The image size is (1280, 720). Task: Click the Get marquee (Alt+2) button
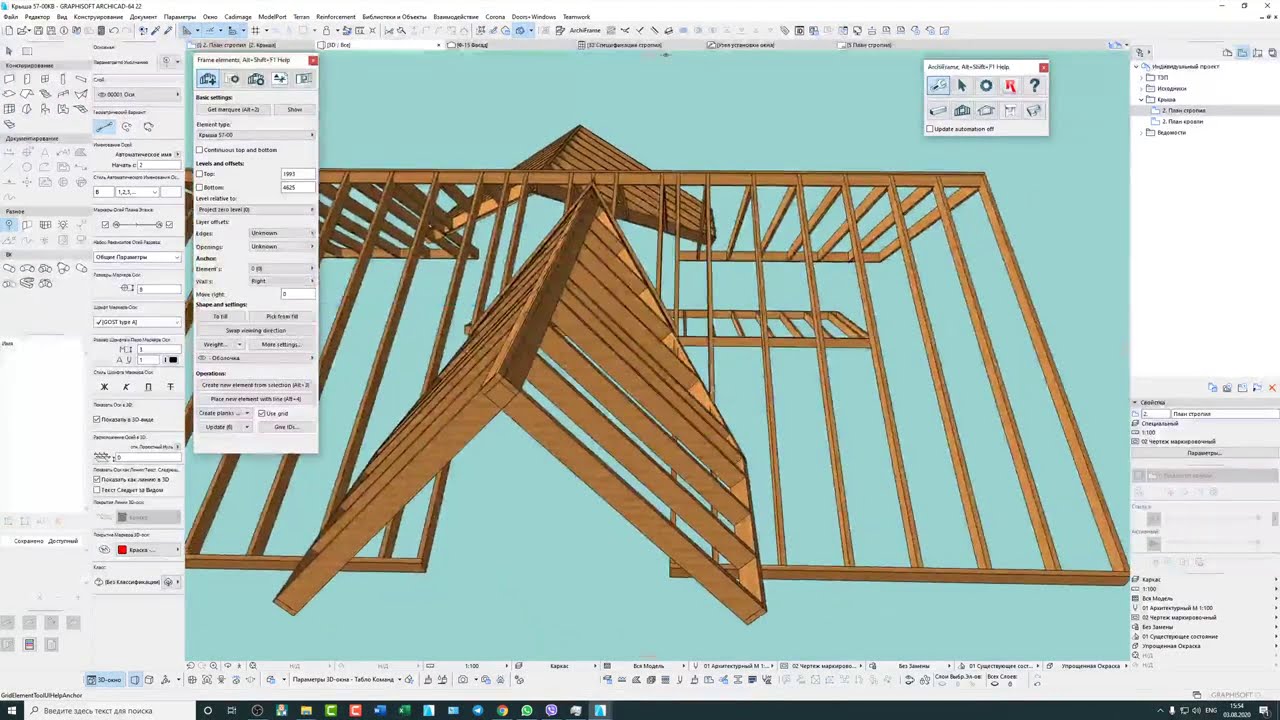pyautogui.click(x=233, y=109)
